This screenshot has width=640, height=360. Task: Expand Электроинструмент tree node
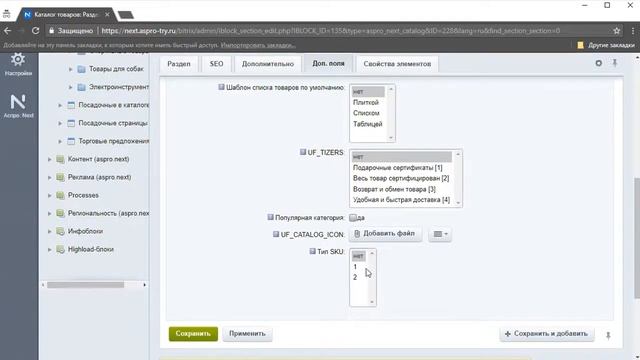pos(71,87)
